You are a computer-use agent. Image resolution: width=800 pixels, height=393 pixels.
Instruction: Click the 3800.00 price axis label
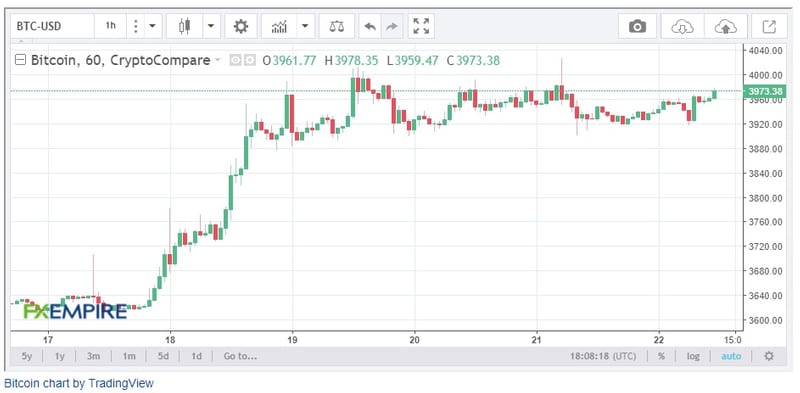[x=766, y=198]
